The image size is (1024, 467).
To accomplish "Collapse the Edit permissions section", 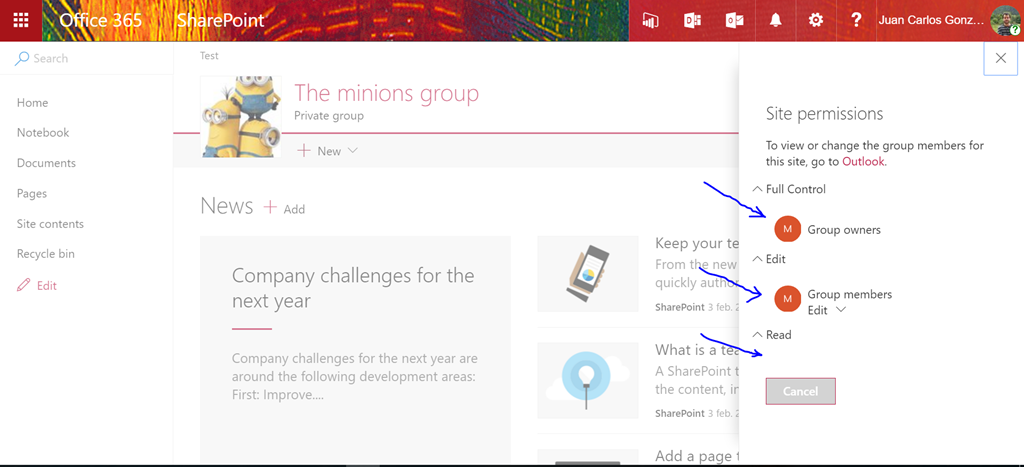I will coord(758,259).
